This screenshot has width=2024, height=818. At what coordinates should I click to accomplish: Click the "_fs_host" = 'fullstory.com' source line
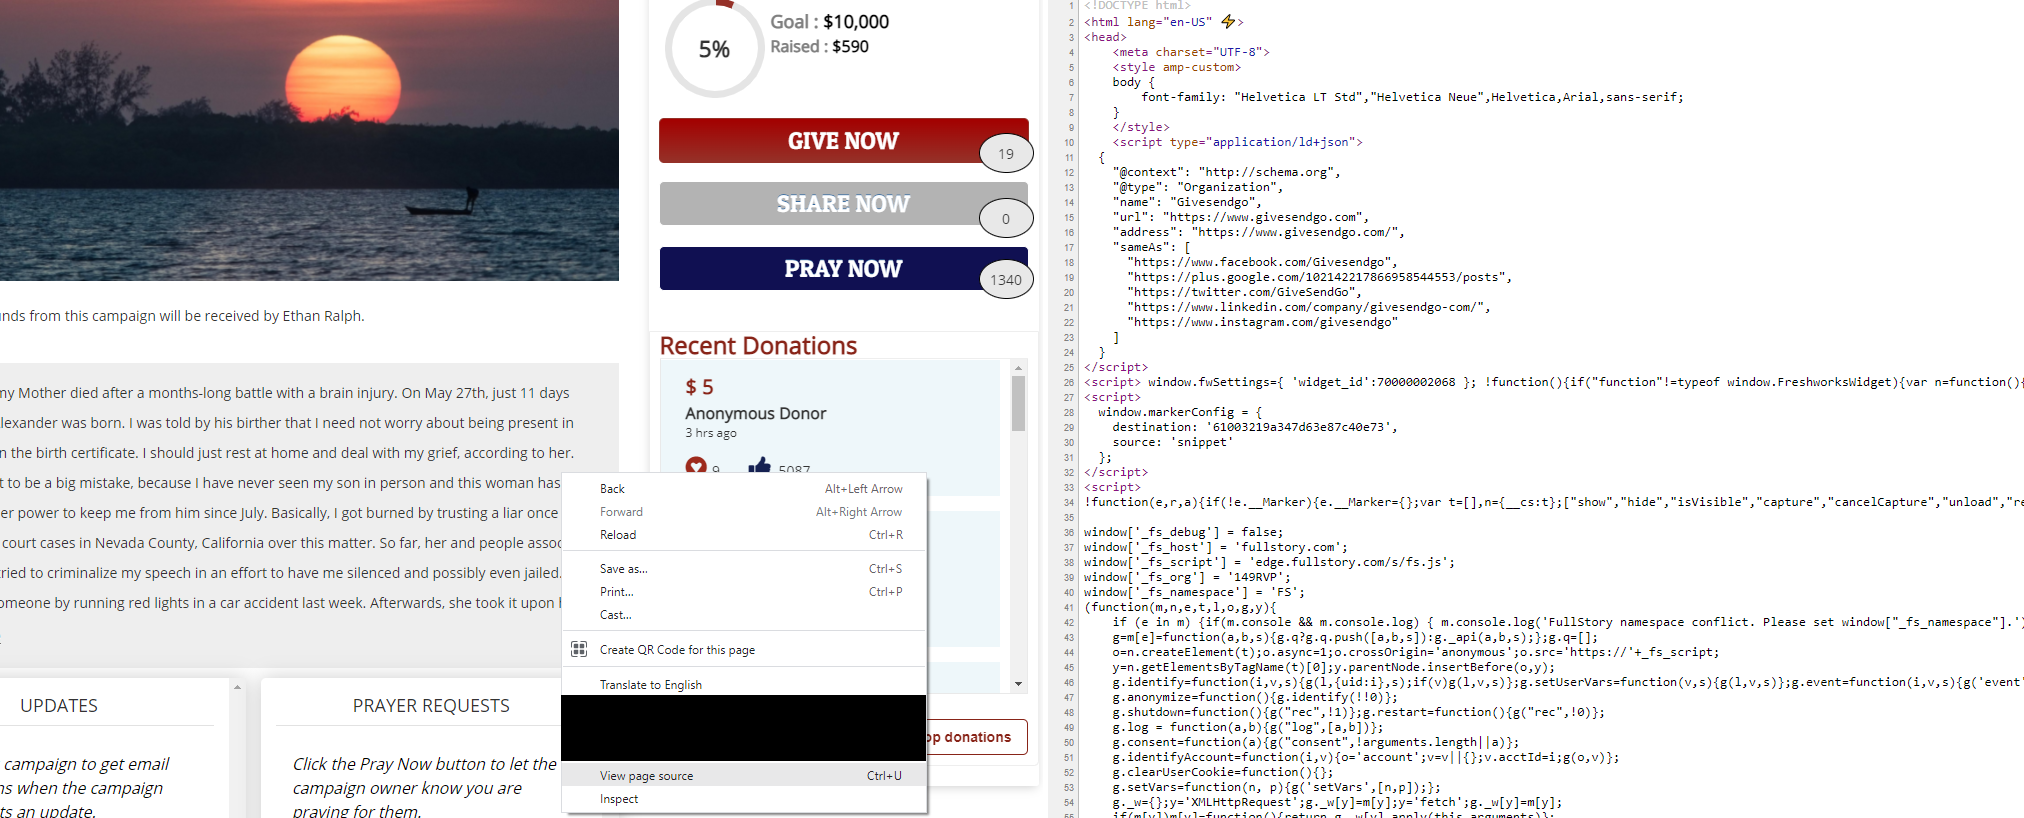(x=1216, y=547)
